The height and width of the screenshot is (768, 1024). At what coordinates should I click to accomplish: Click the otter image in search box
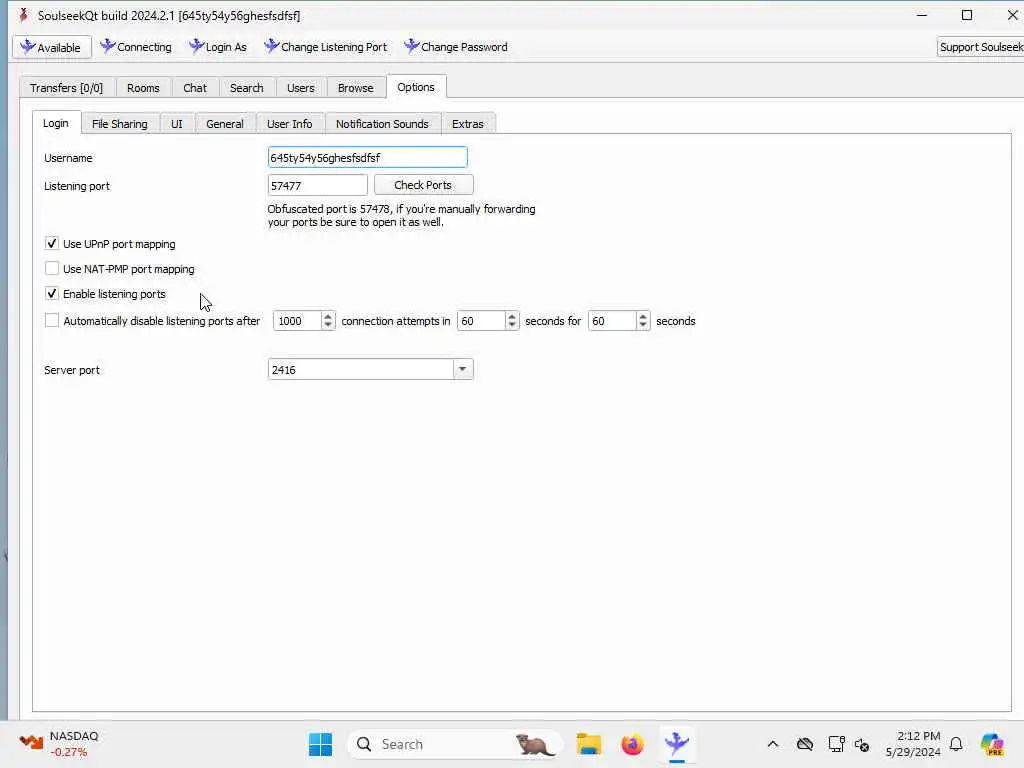[534, 744]
